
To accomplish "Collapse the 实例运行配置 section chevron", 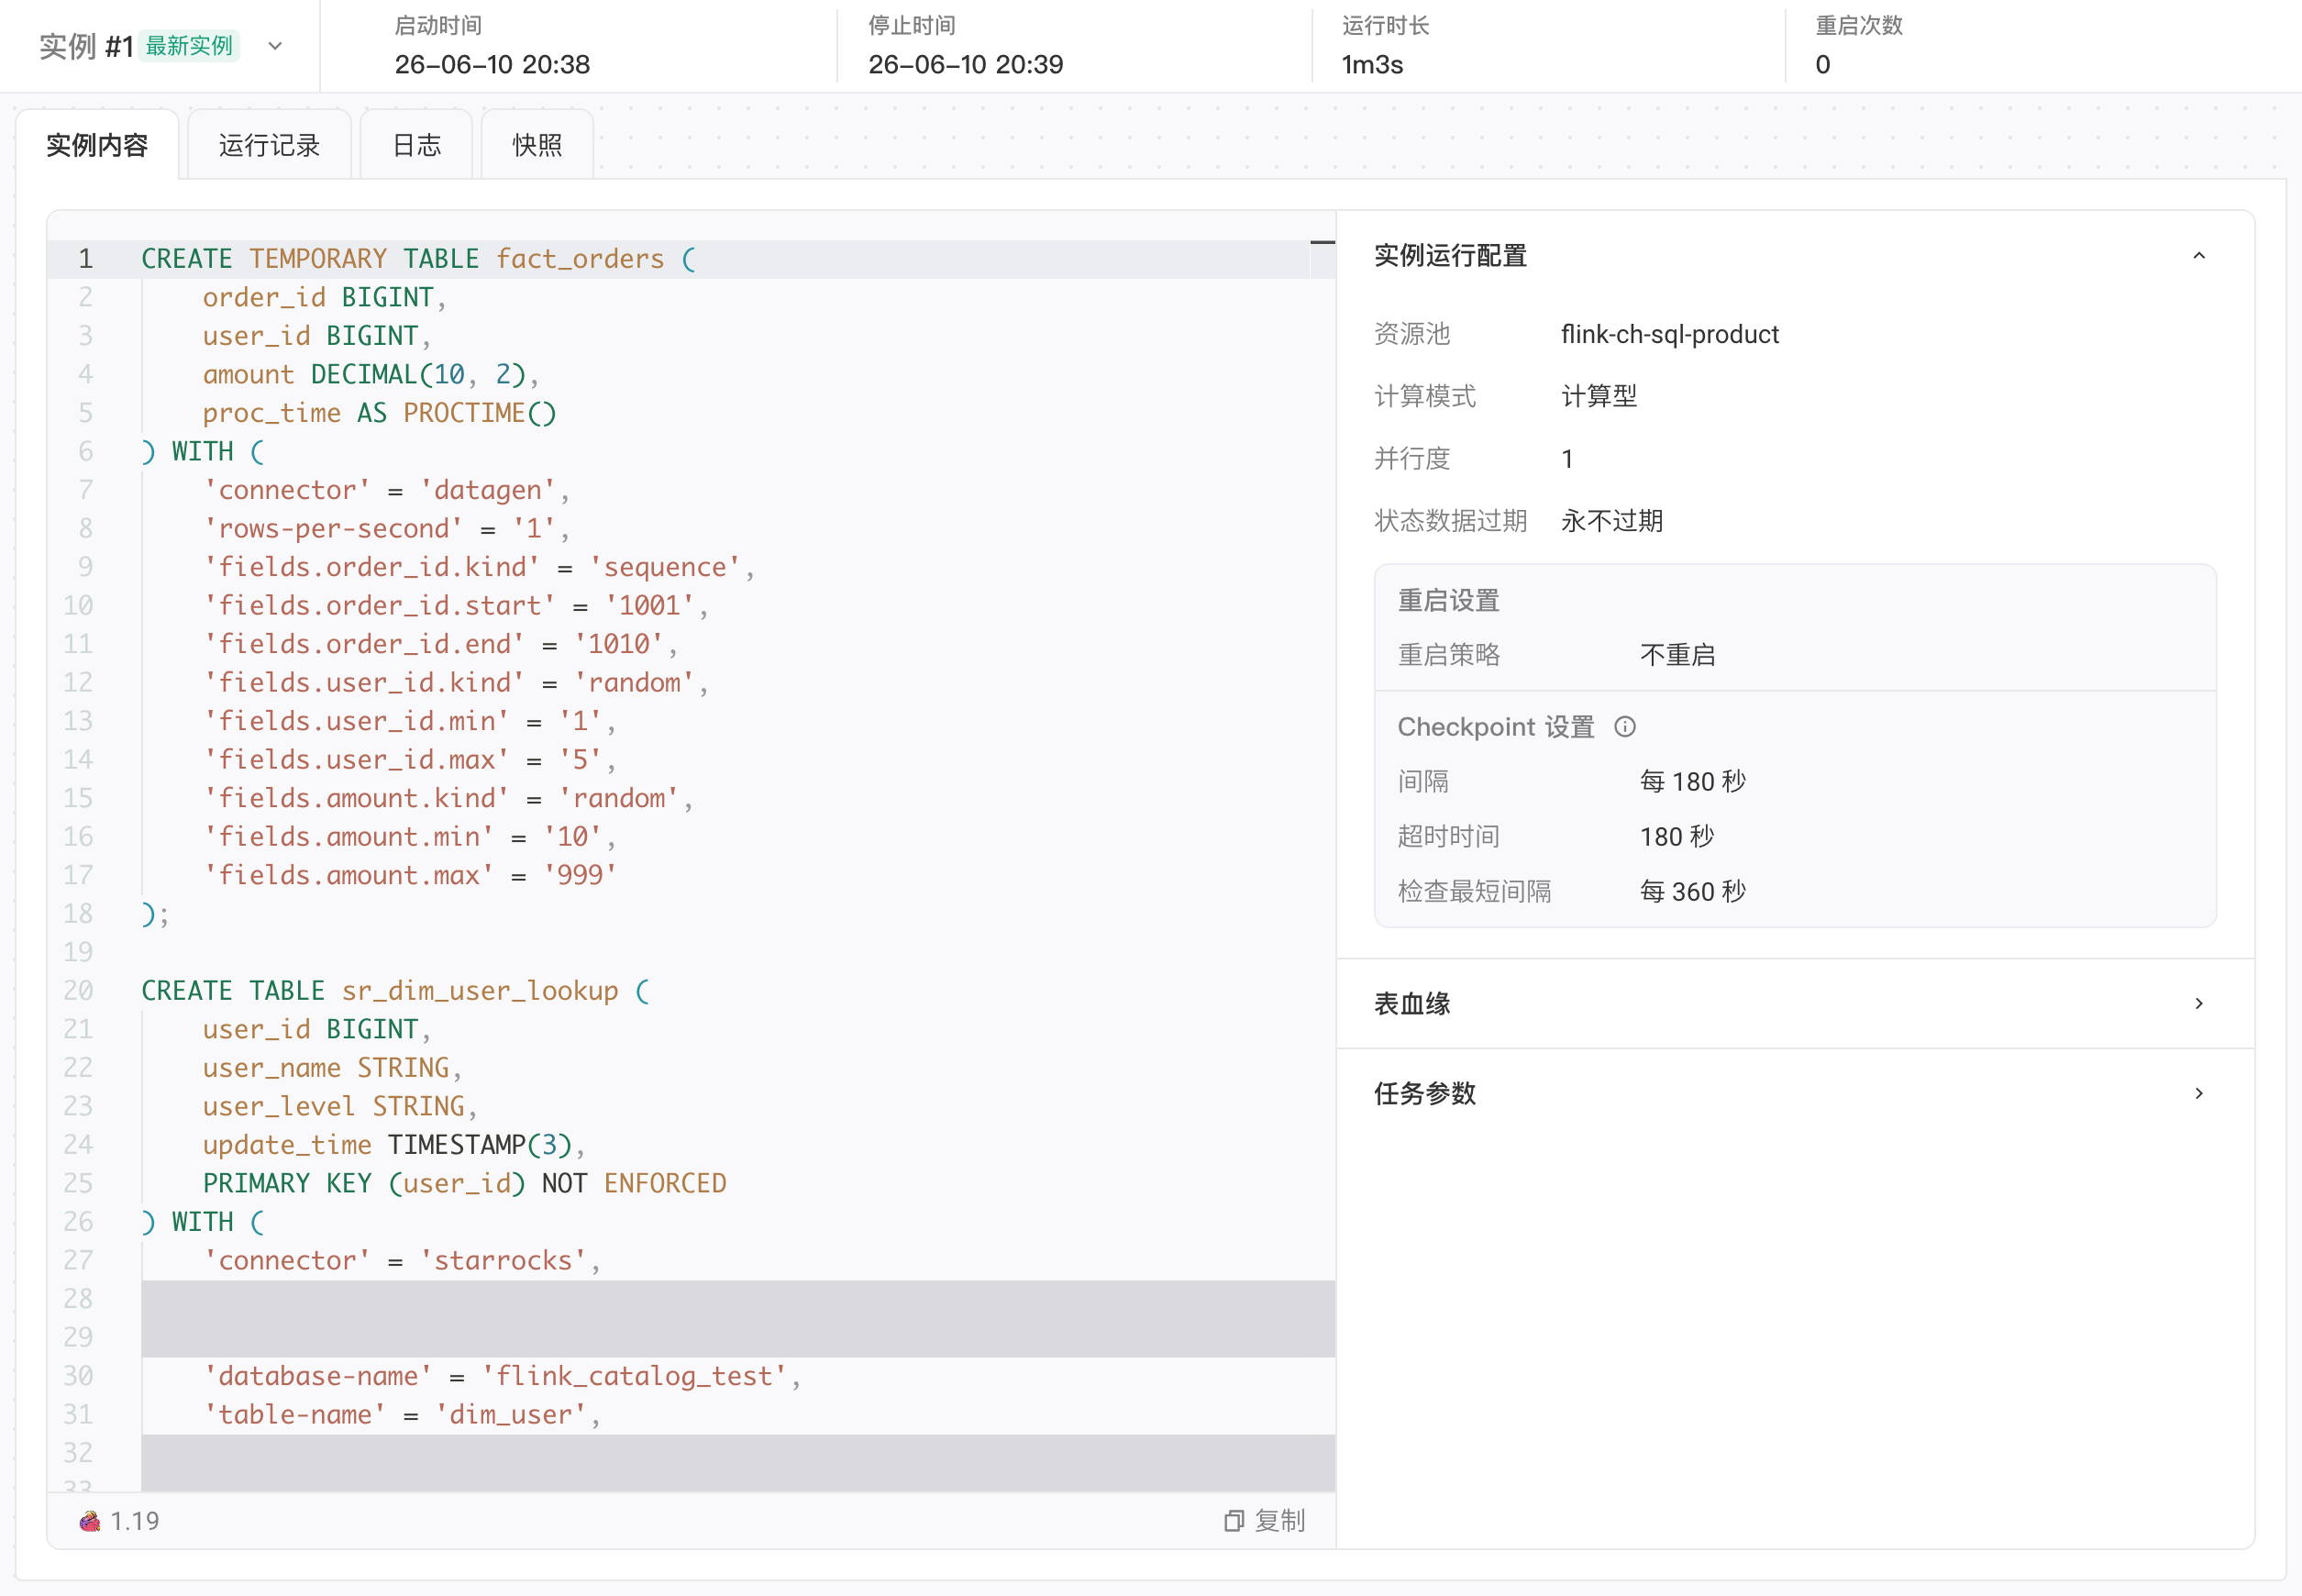I will 2198,256.
